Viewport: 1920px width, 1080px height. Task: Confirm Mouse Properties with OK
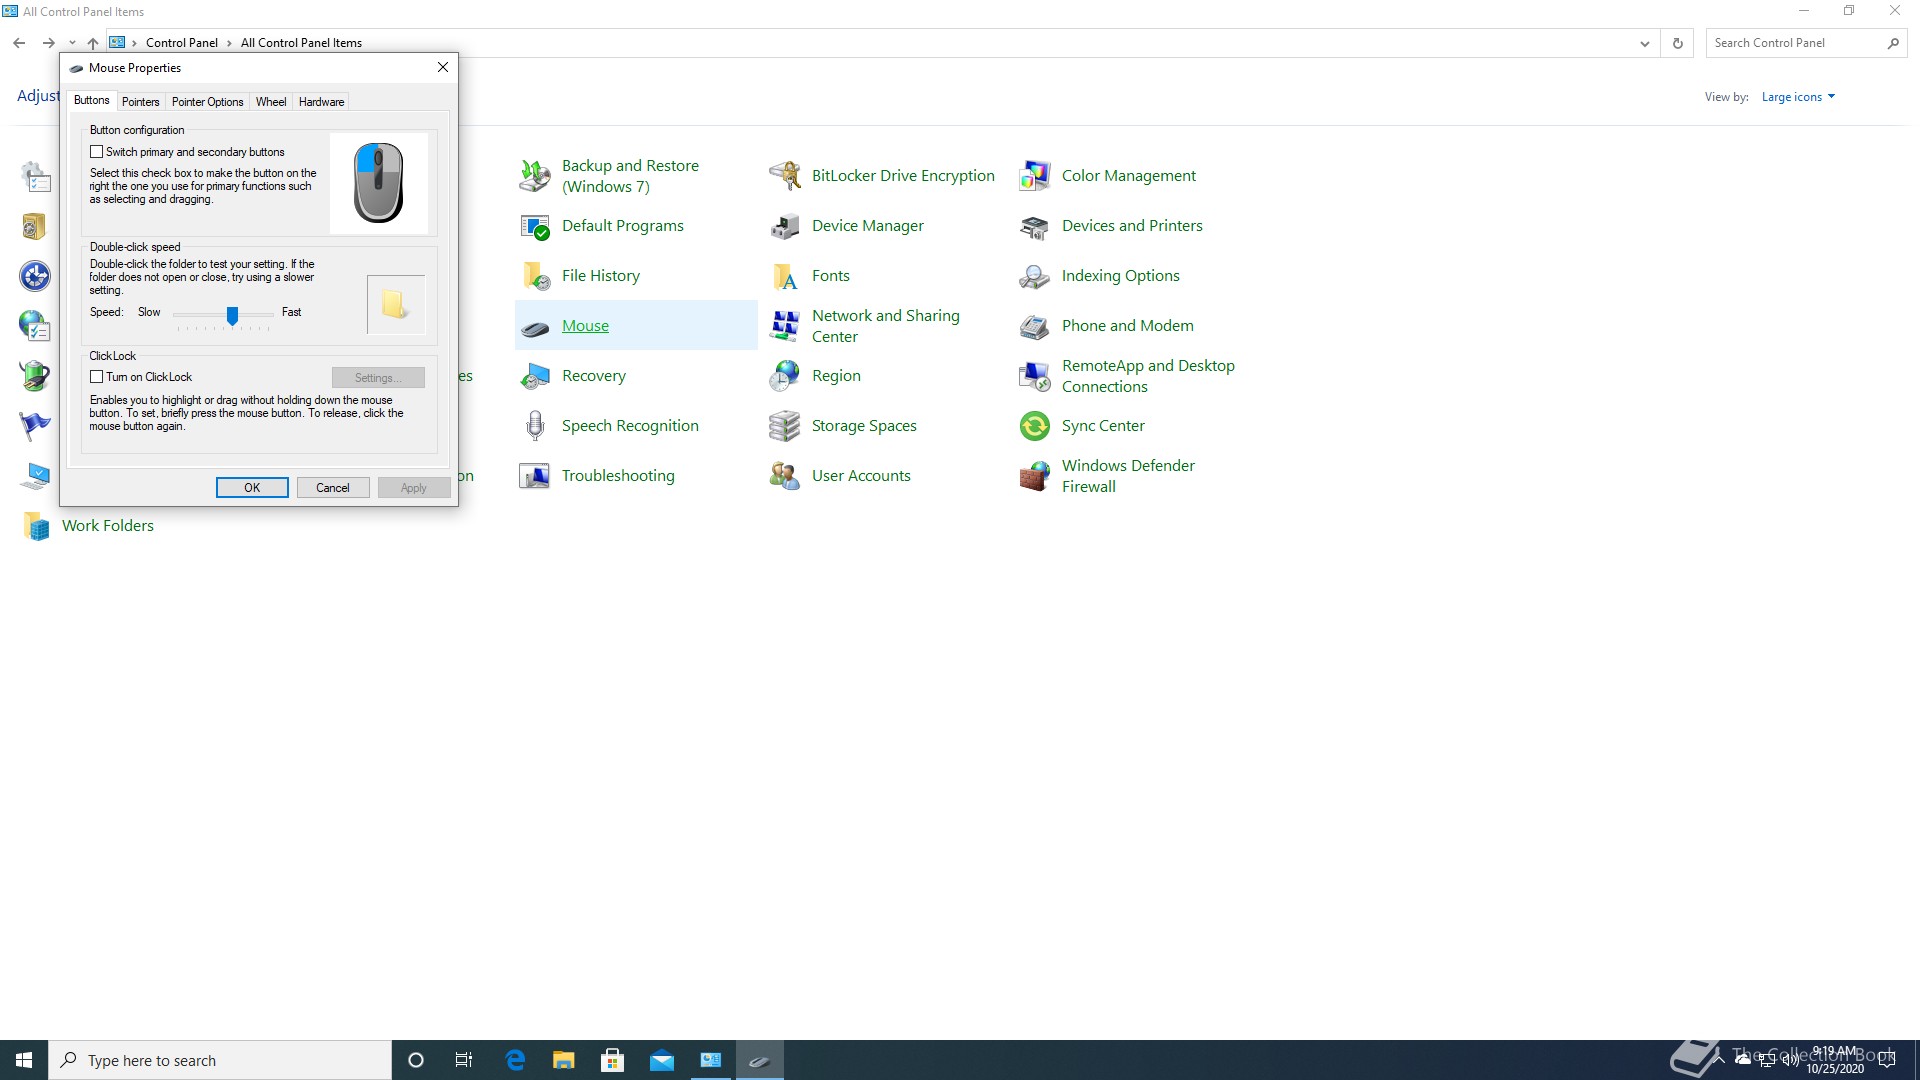252,488
